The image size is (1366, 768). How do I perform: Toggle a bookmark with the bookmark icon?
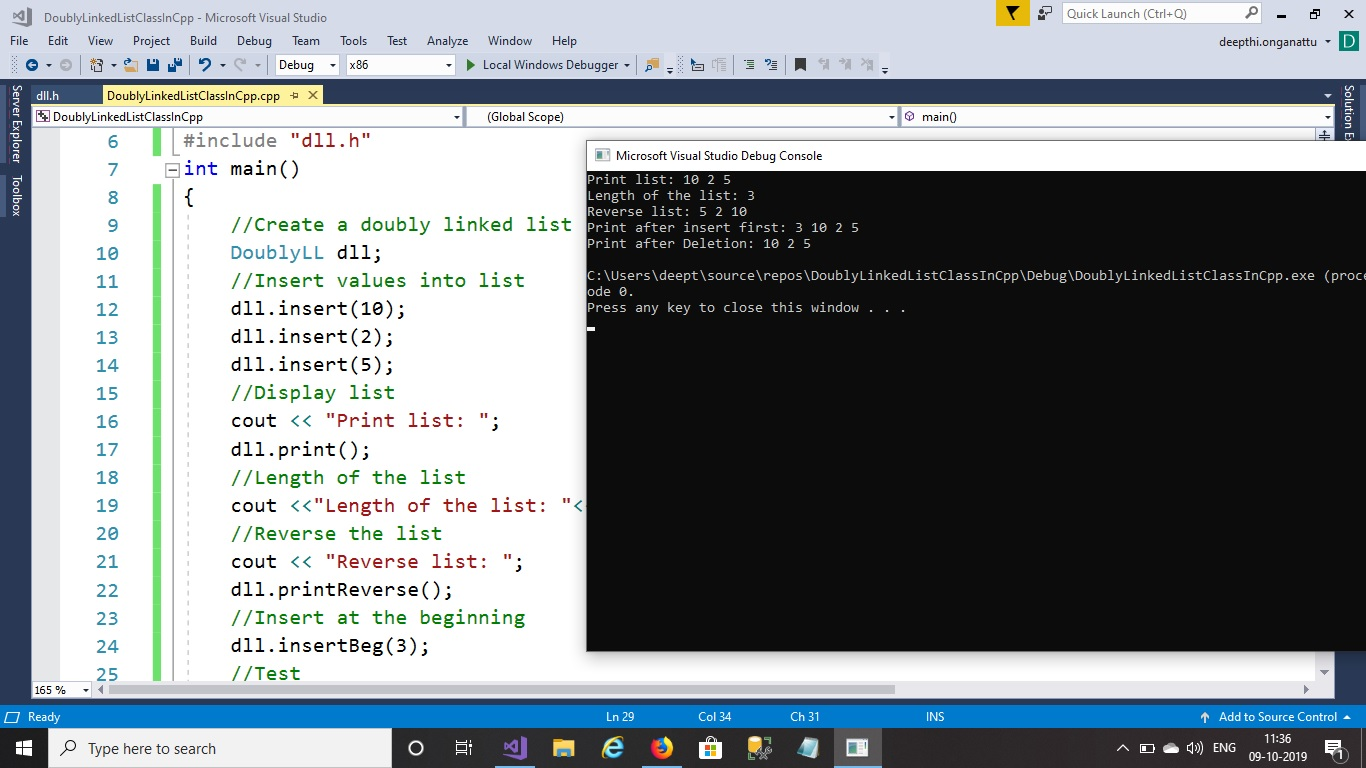click(800, 65)
